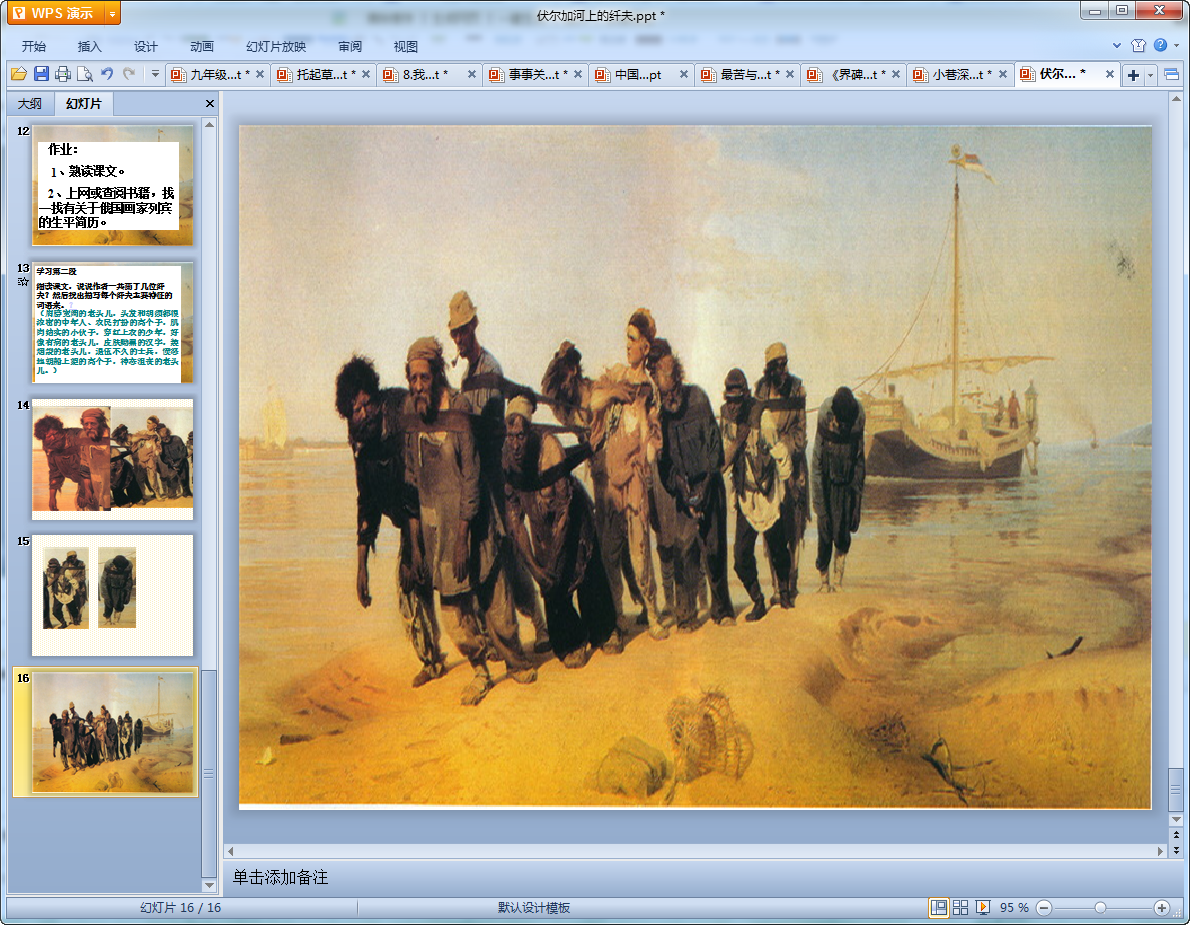Close the 事事关...t document tab
This screenshot has width=1190, height=925.
click(578, 74)
